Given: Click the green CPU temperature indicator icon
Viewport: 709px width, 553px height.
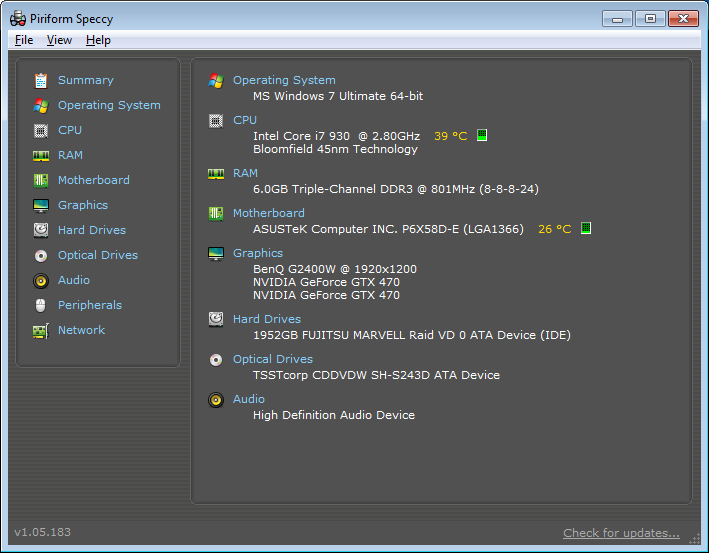Looking at the screenshot, I should pos(482,135).
